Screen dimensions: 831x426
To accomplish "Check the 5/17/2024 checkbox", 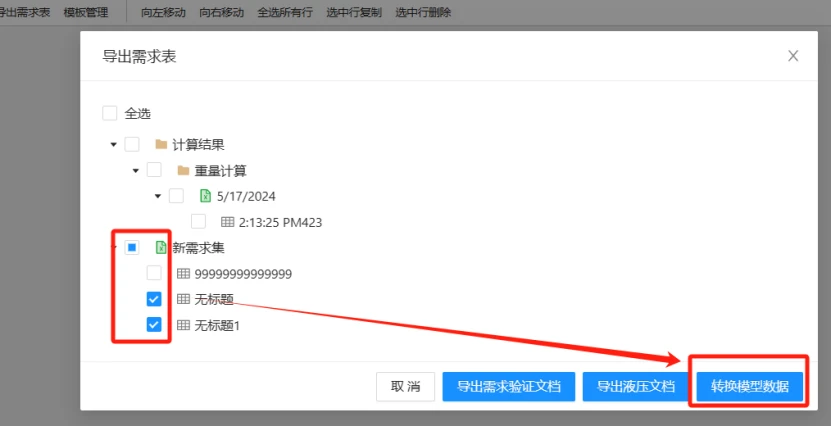I will [176, 196].
